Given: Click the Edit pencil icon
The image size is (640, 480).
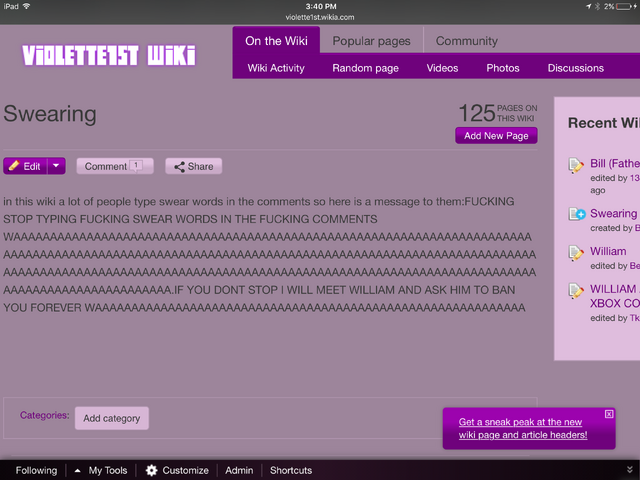Looking at the screenshot, I should (14, 166).
